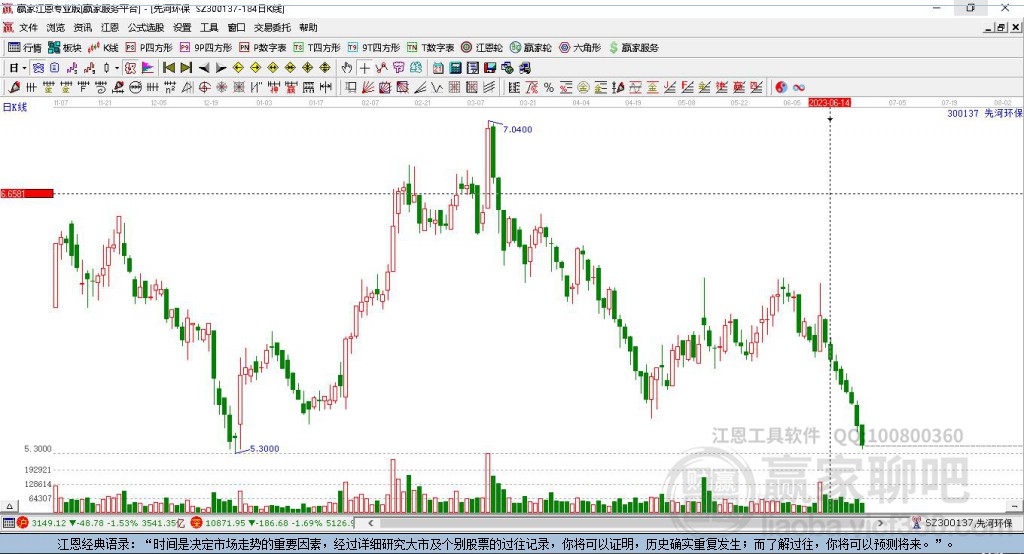Viewport: 1024px width, 554px height.
Task: Move chart right with black right arrow
Action: click(x=221, y=68)
